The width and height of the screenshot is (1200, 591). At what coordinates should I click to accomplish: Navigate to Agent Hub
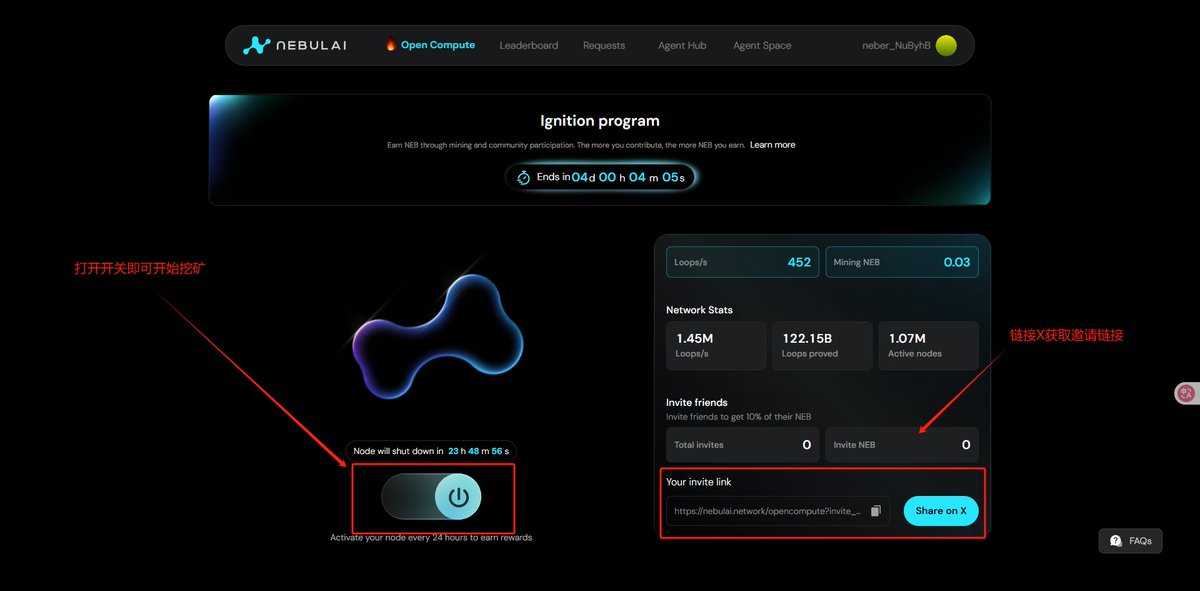[x=682, y=45]
